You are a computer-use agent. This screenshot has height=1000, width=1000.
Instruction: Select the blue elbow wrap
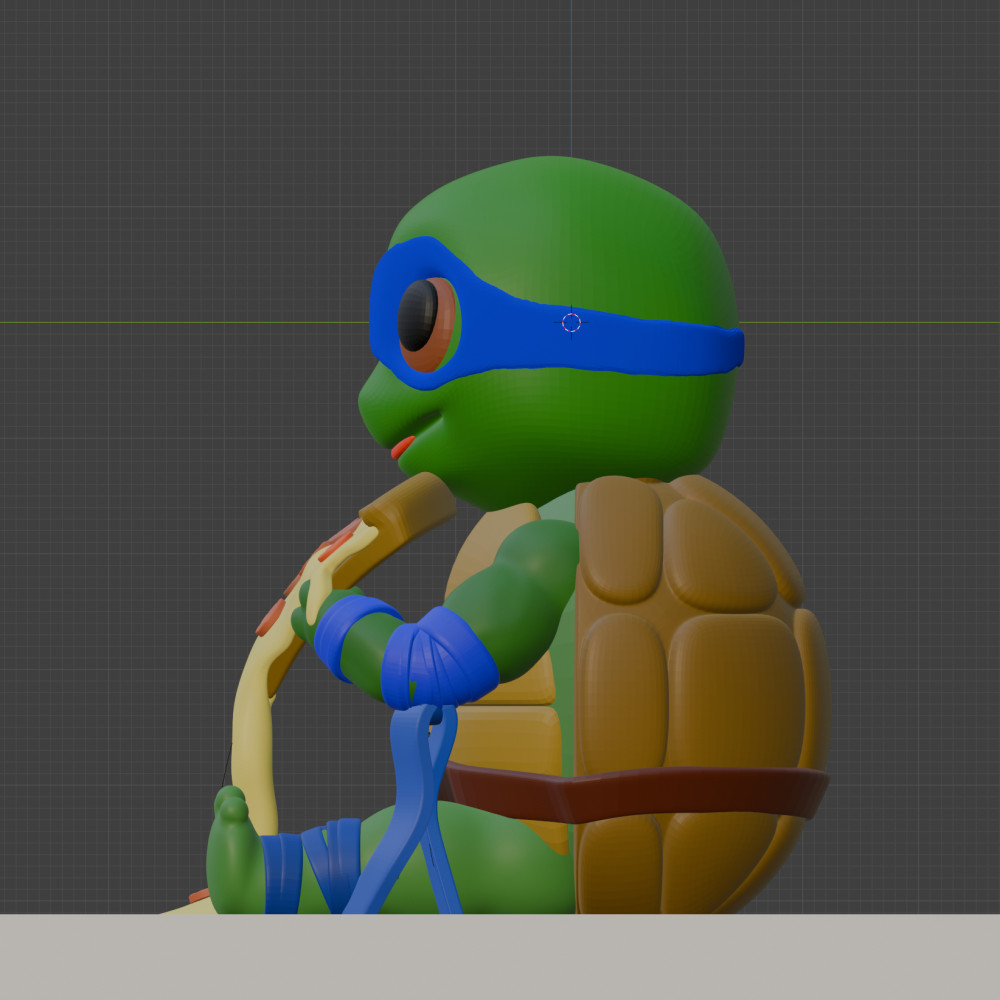(x=439, y=658)
